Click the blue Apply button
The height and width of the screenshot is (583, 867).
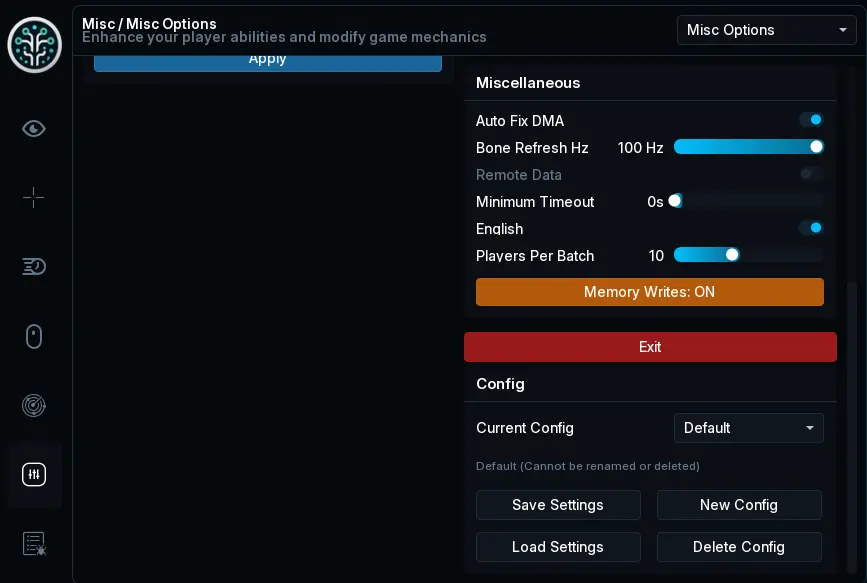click(268, 62)
